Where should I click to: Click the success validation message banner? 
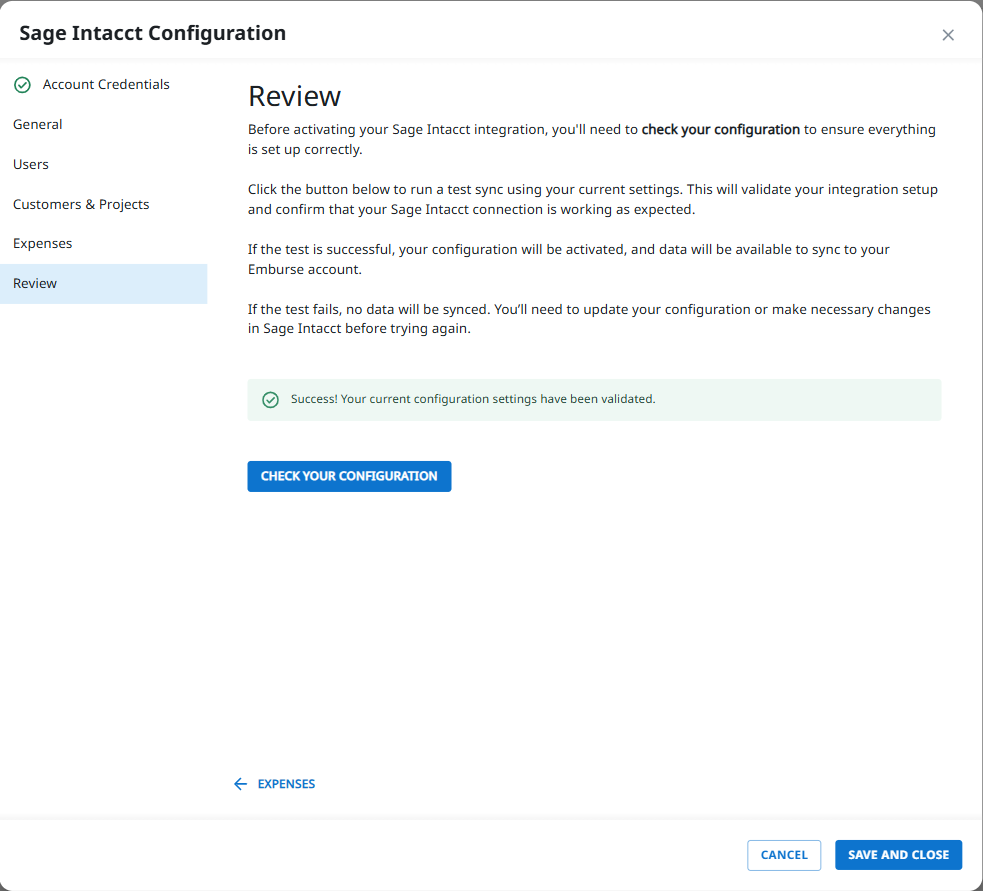pos(594,399)
